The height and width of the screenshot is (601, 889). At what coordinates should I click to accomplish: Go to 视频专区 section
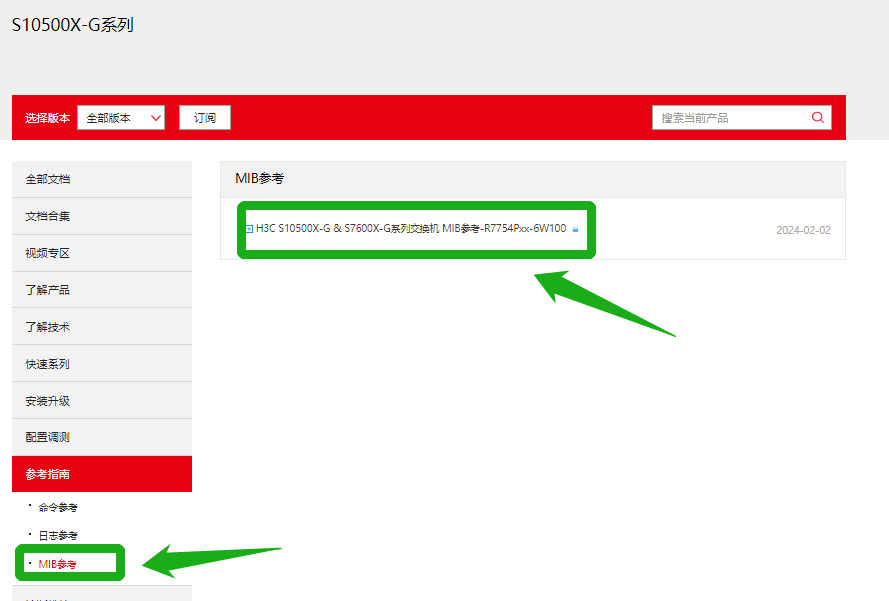coord(102,253)
